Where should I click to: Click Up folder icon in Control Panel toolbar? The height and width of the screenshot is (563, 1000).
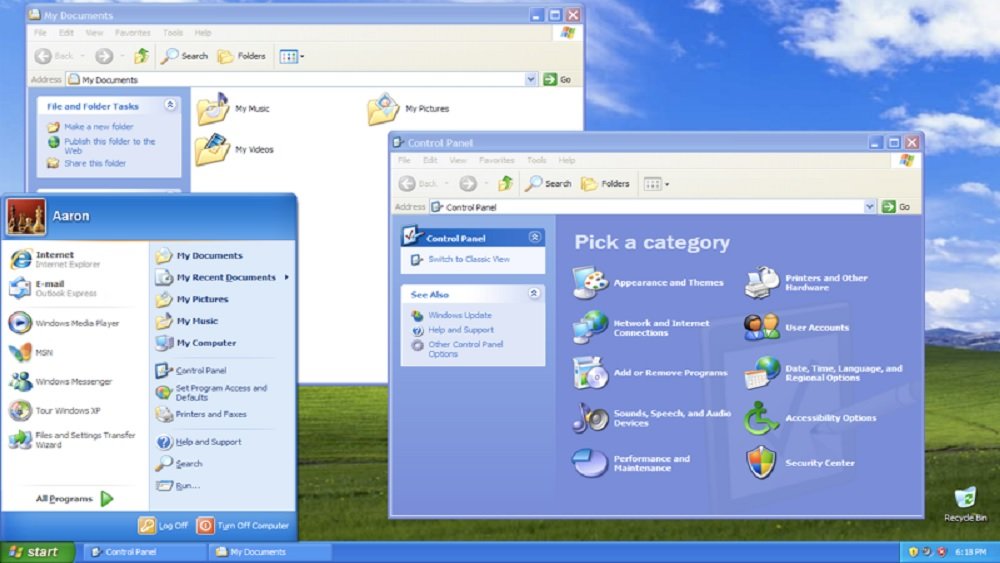coord(506,184)
